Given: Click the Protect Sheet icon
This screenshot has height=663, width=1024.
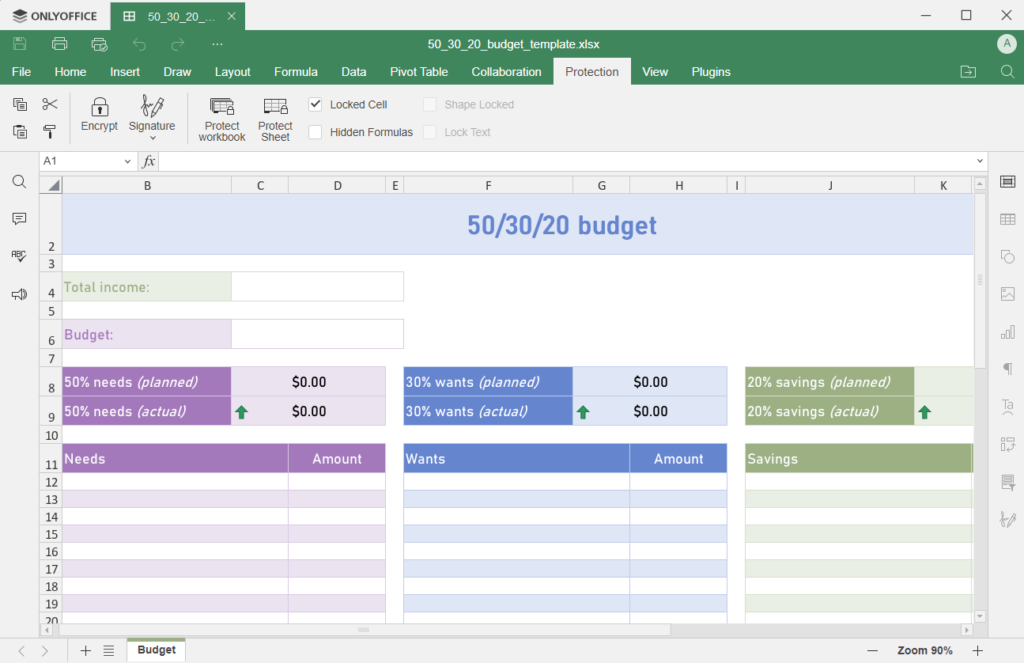Looking at the screenshot, I should (x=275, y=107).
